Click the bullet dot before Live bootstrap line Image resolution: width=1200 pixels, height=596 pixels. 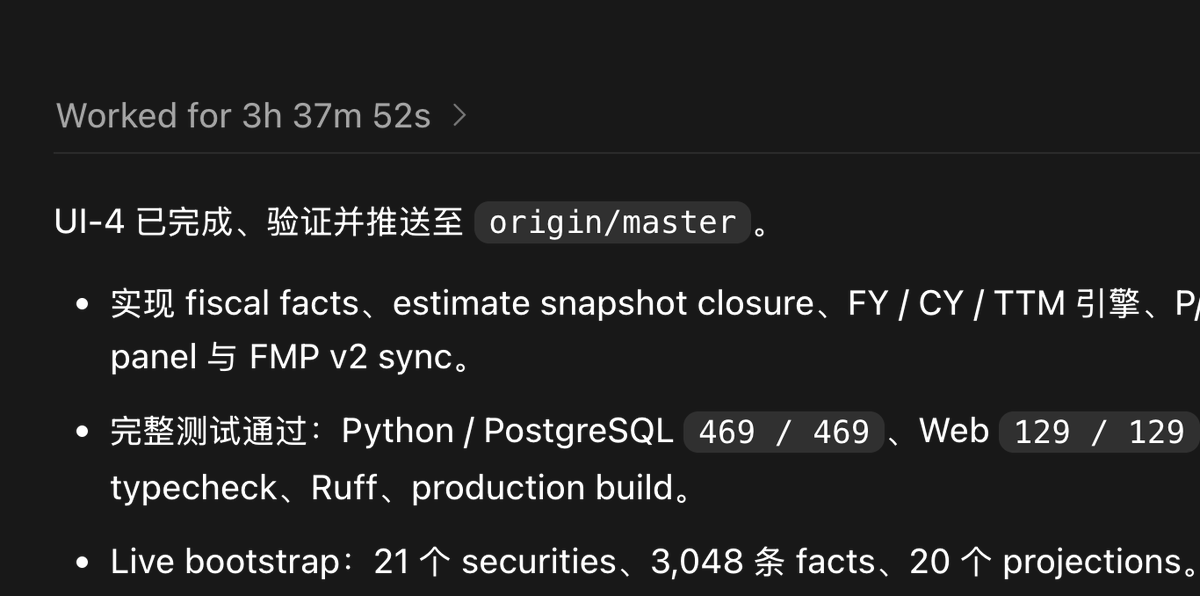pos(84,562)
